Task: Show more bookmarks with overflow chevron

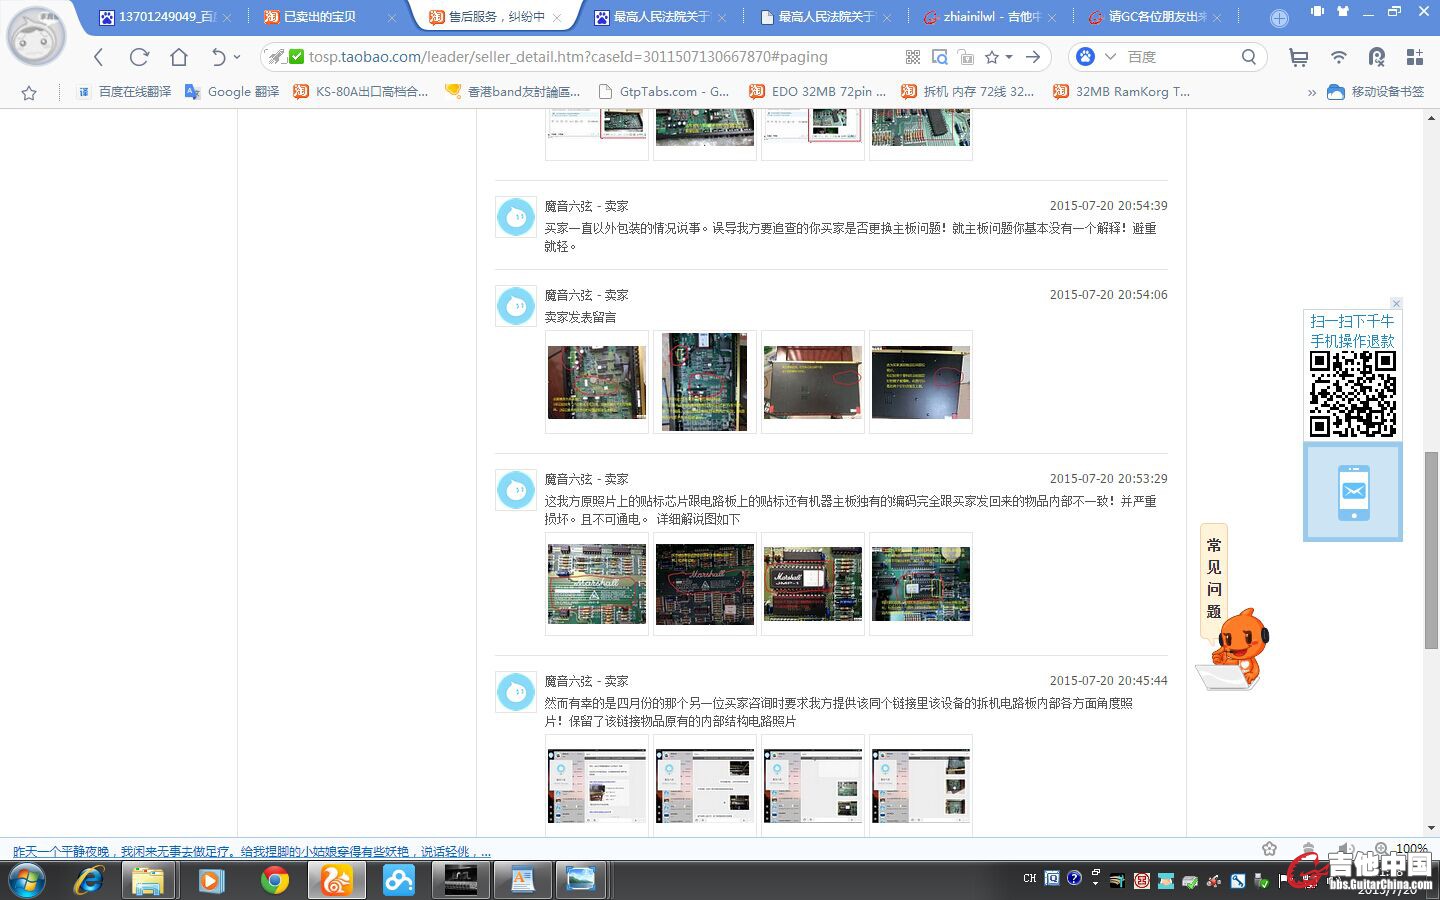Action: (x=1311, y=92)
